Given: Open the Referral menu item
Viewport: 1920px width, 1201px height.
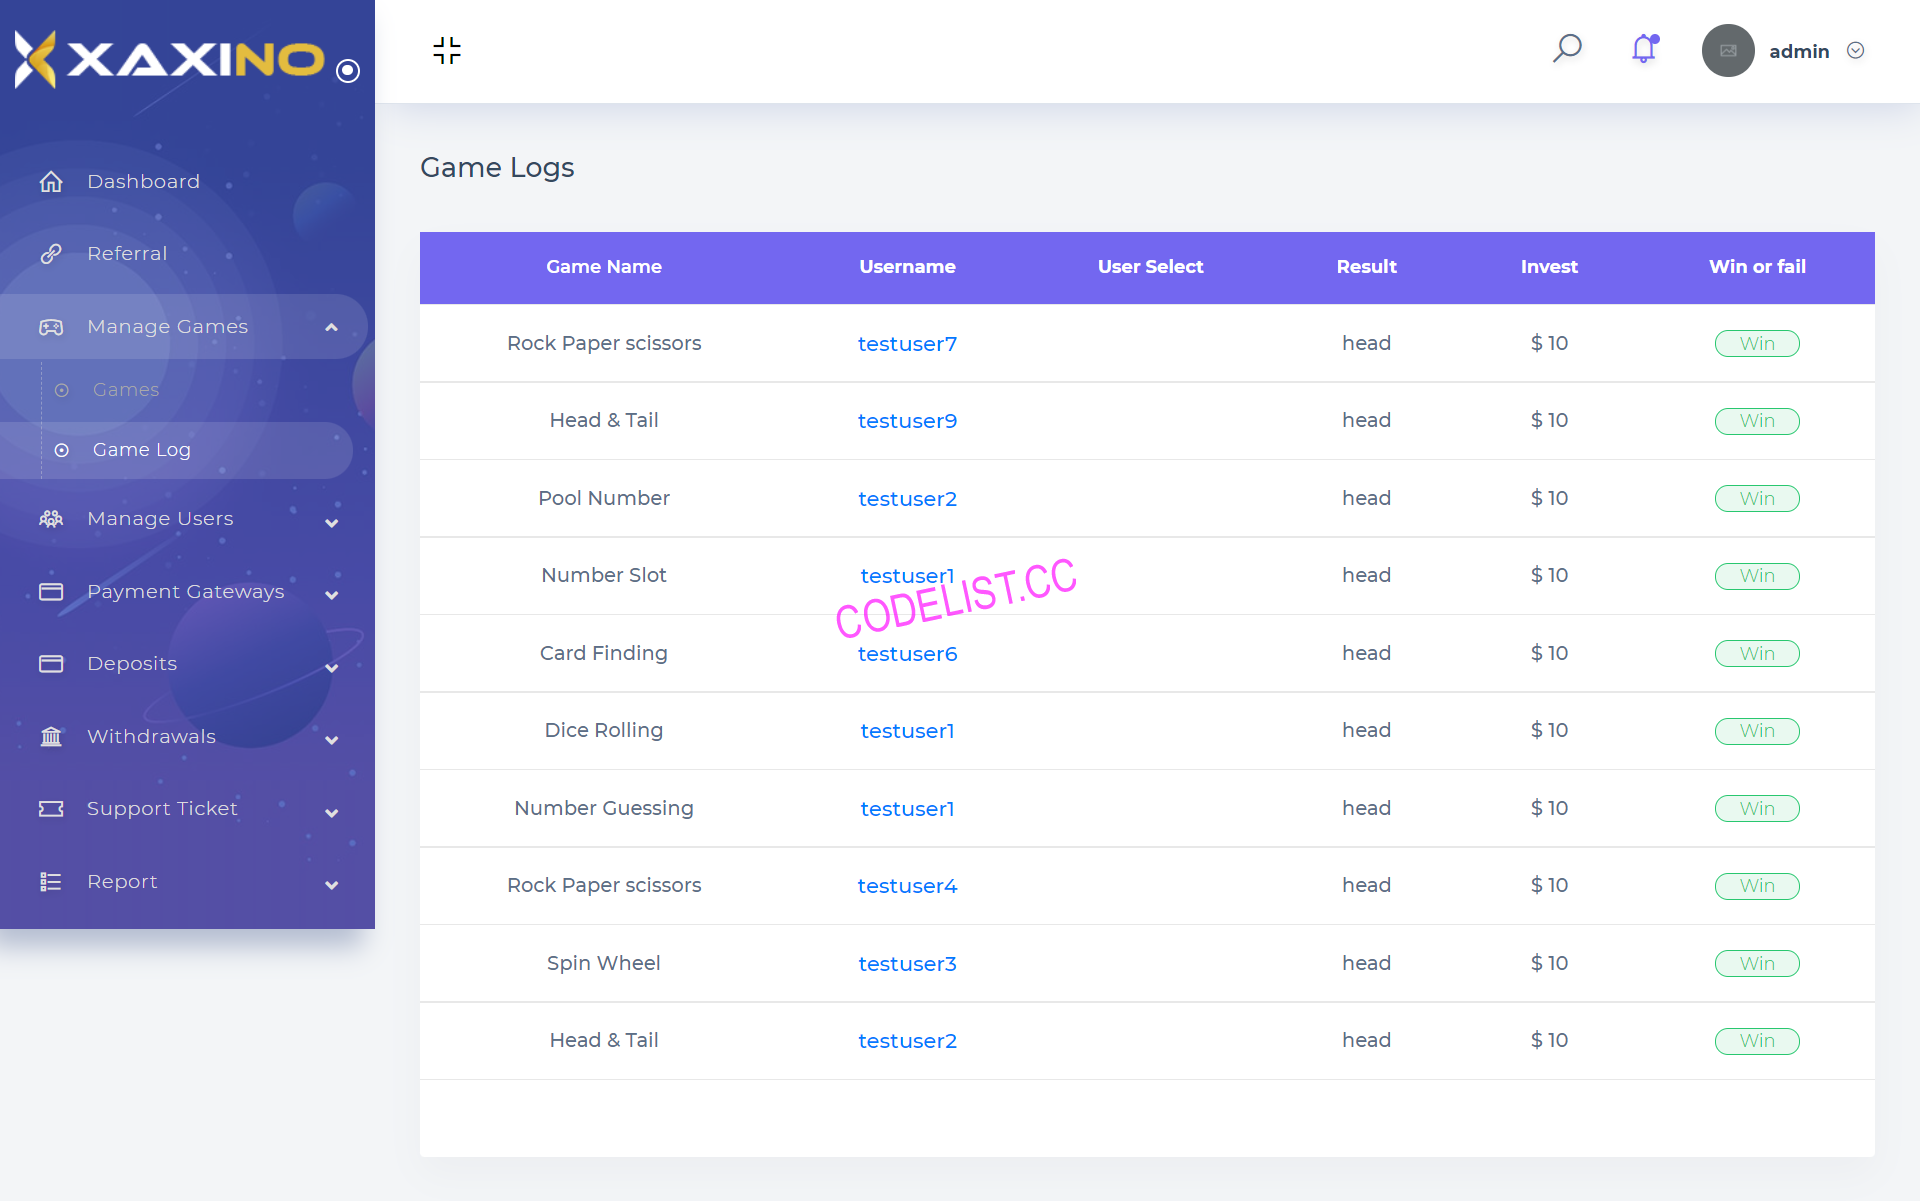Looking at the screenshot, I should tap(127, 254).
